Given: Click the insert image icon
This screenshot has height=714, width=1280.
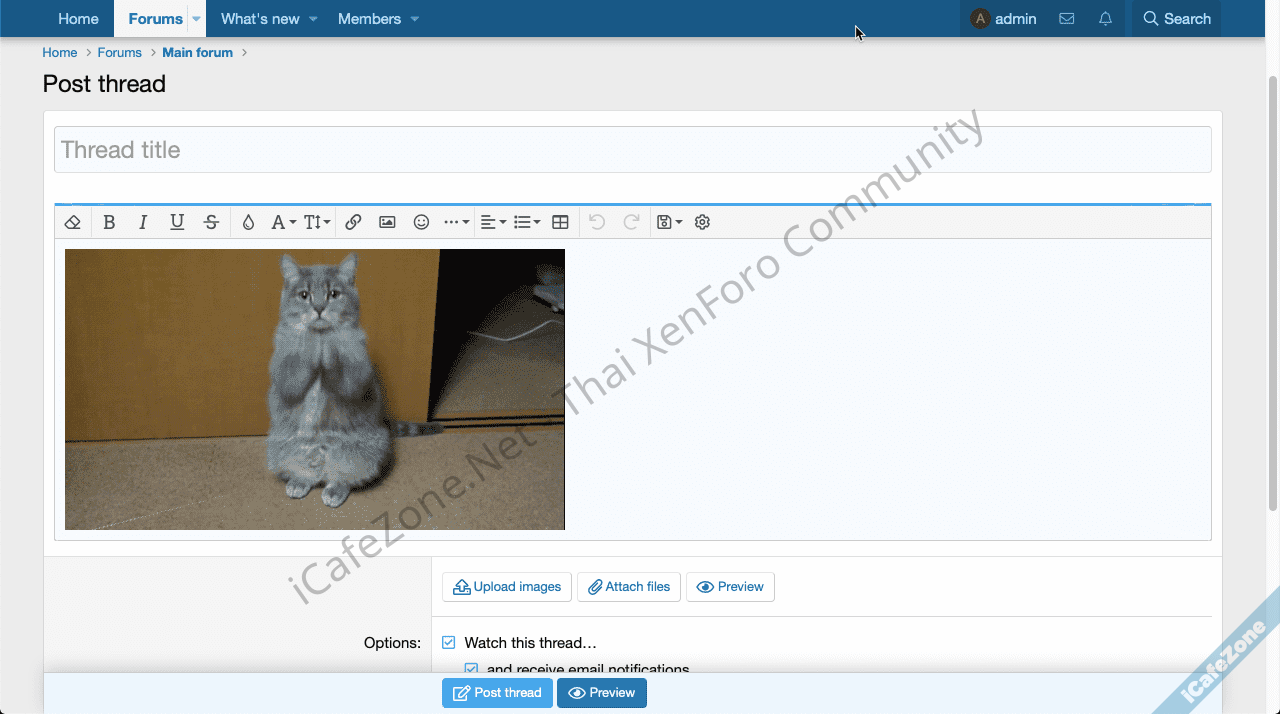Looking at the screenshot, I should (387, 222).
